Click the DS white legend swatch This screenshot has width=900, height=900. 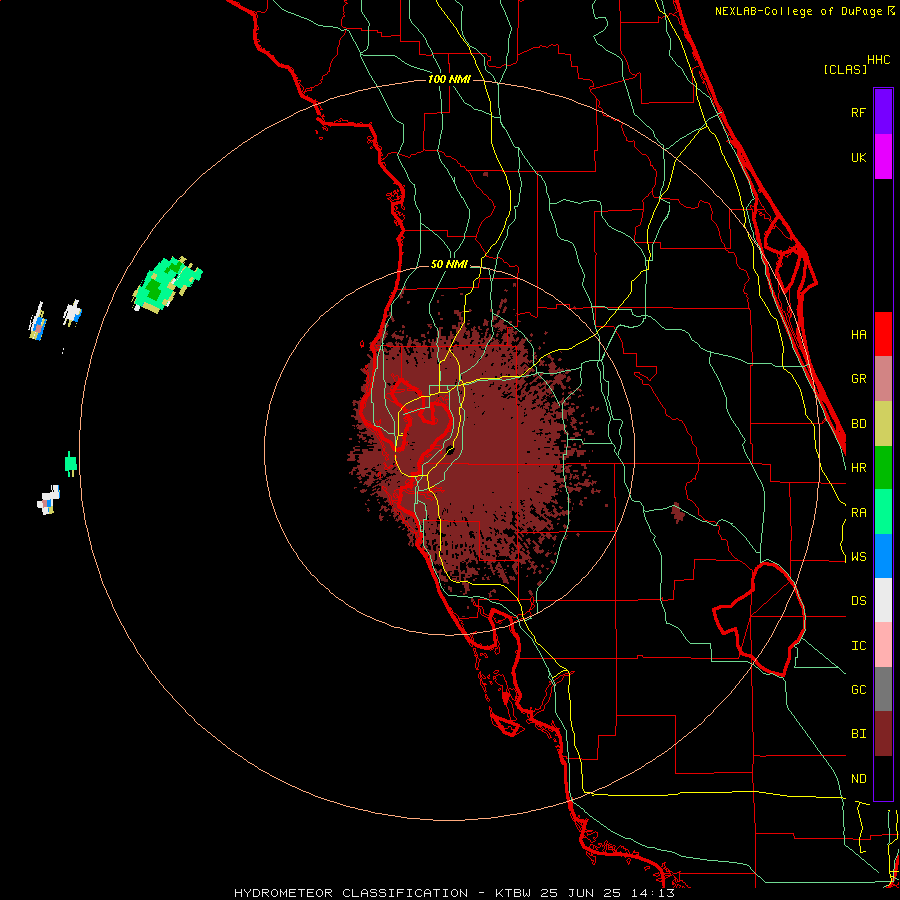click(883, 600)
